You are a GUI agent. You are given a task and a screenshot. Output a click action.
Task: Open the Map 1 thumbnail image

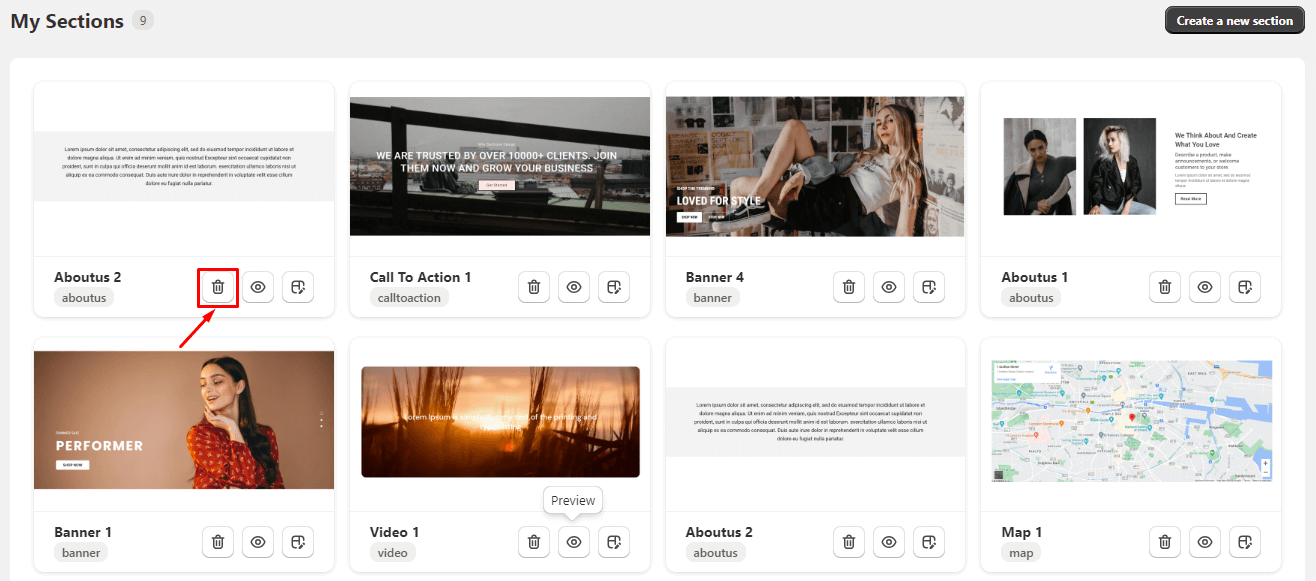tap(1131, 421)
